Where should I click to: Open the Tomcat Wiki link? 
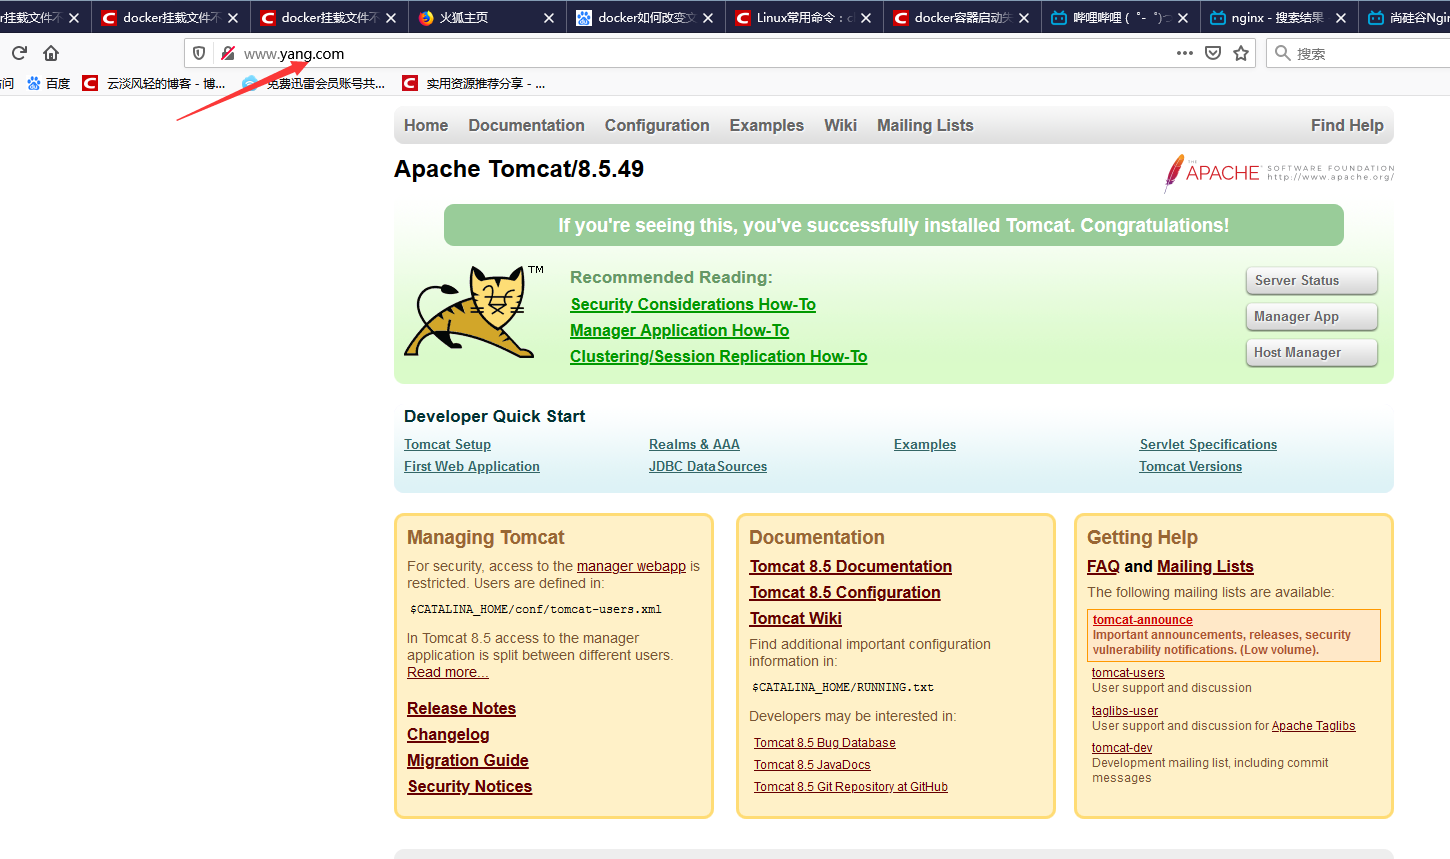pyautogui.click(x=796, y=618)
